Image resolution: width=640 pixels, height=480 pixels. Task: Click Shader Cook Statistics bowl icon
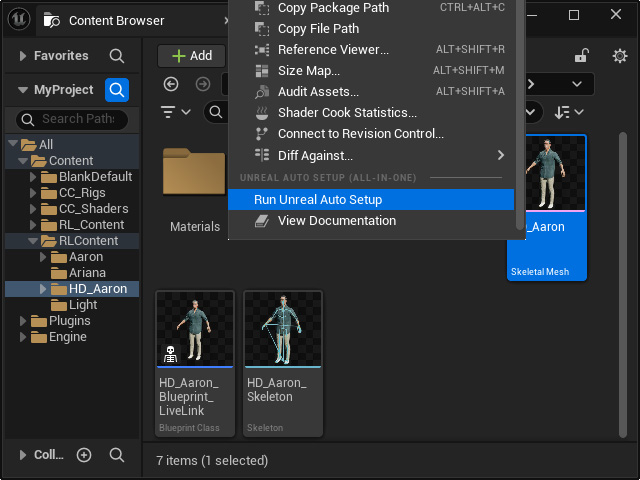pos(262,113)
